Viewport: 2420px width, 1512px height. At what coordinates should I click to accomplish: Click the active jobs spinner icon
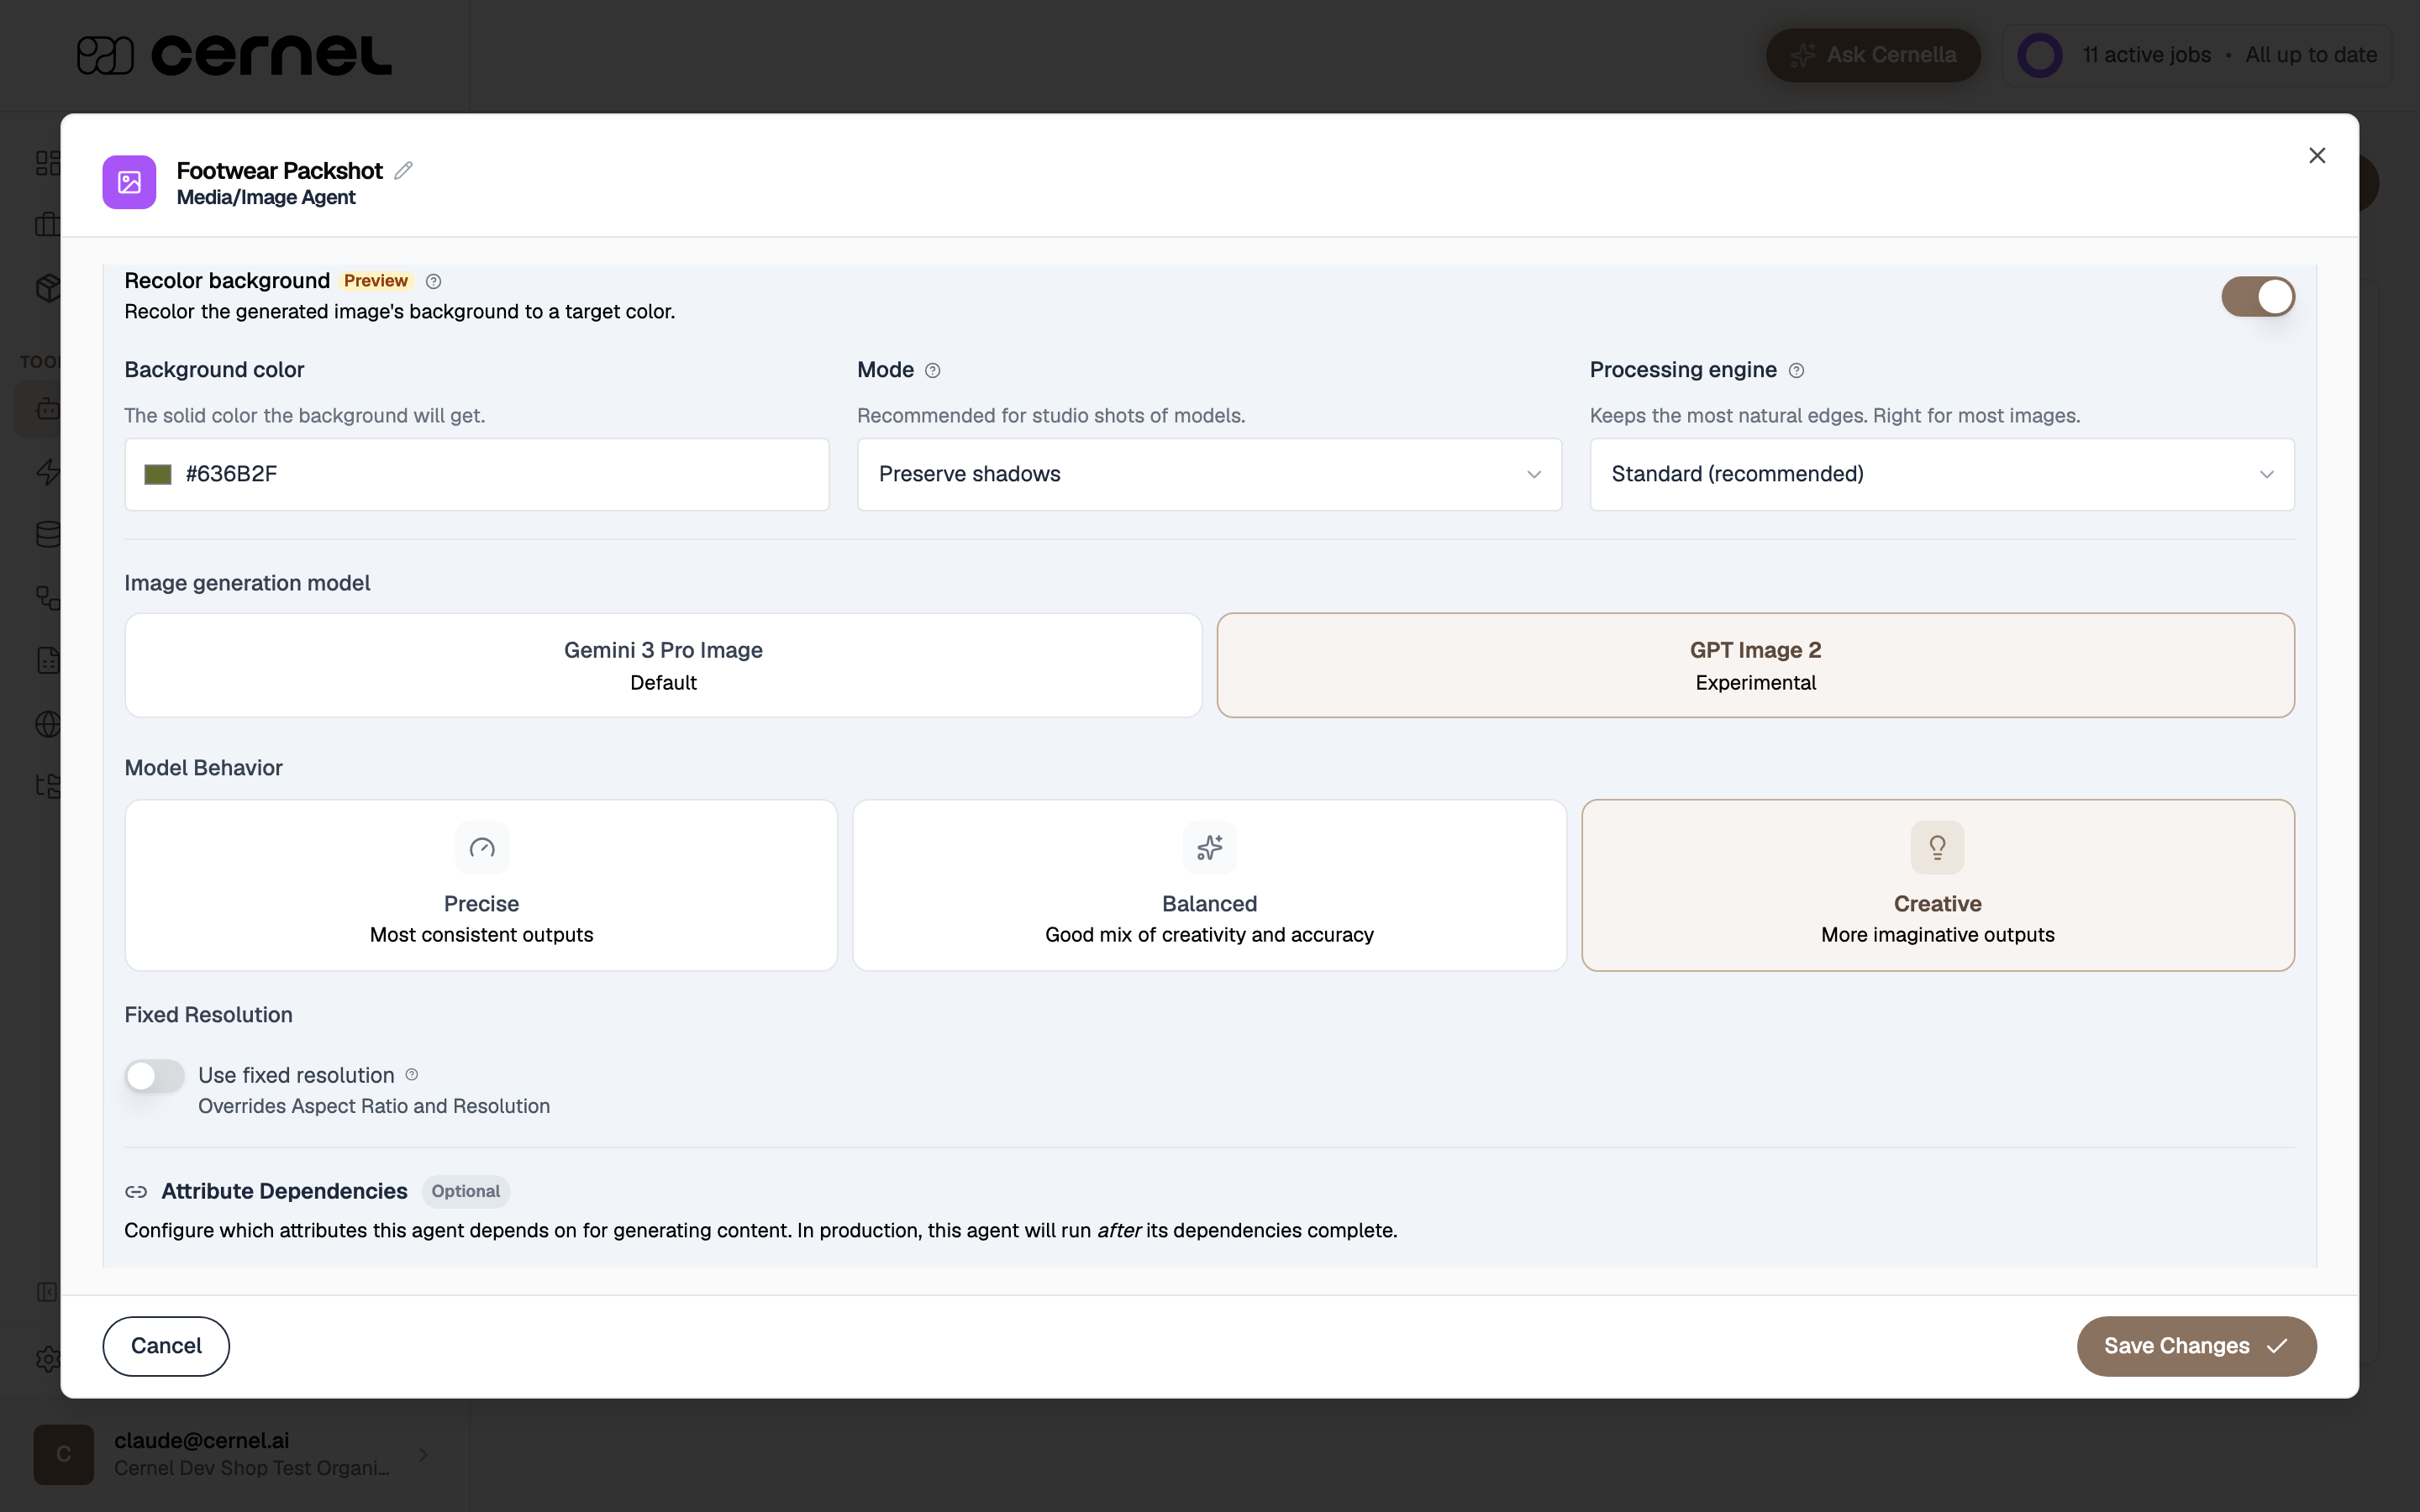coord(2039,55)
